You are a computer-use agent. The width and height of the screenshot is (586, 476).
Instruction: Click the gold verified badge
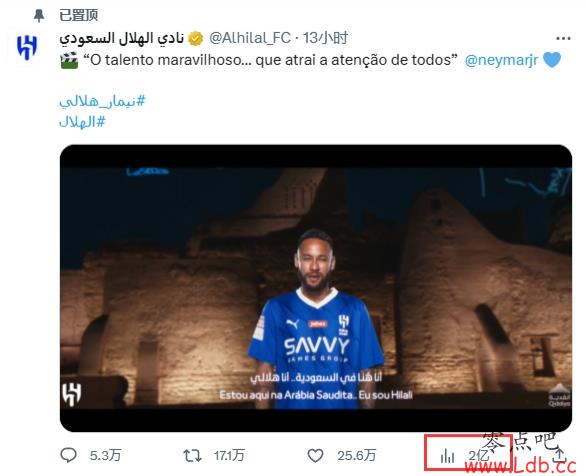[x=195, y=38]
